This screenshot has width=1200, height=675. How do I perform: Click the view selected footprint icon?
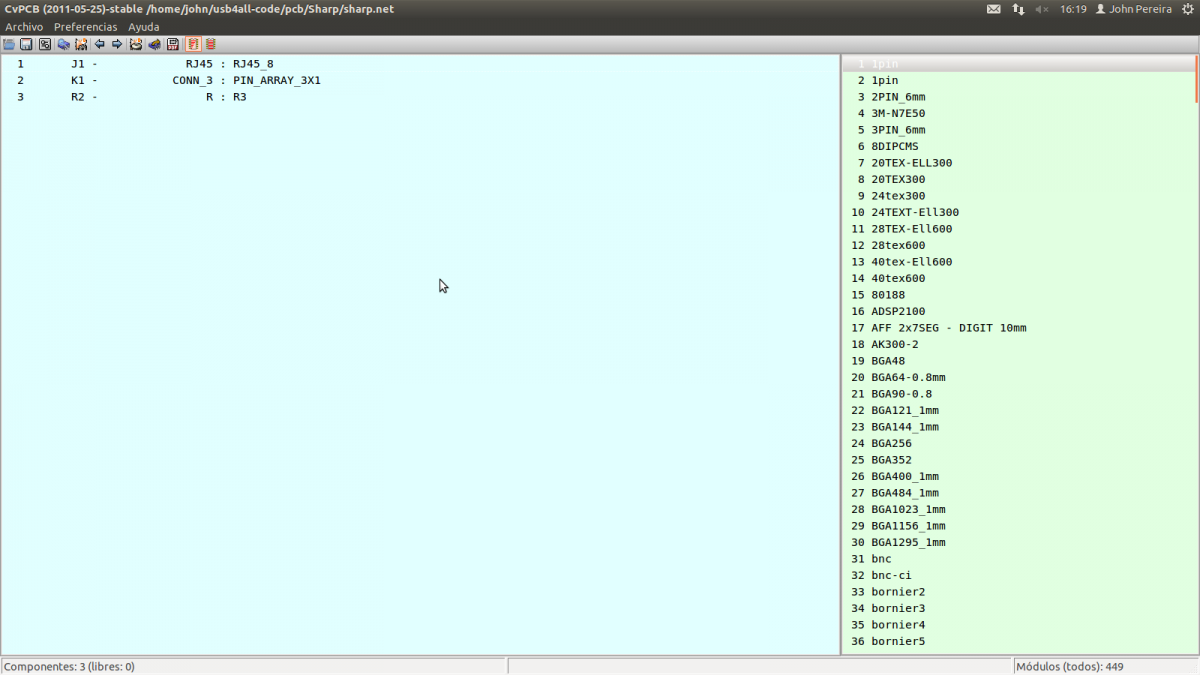pyautogui.click(x=63, y=44)
